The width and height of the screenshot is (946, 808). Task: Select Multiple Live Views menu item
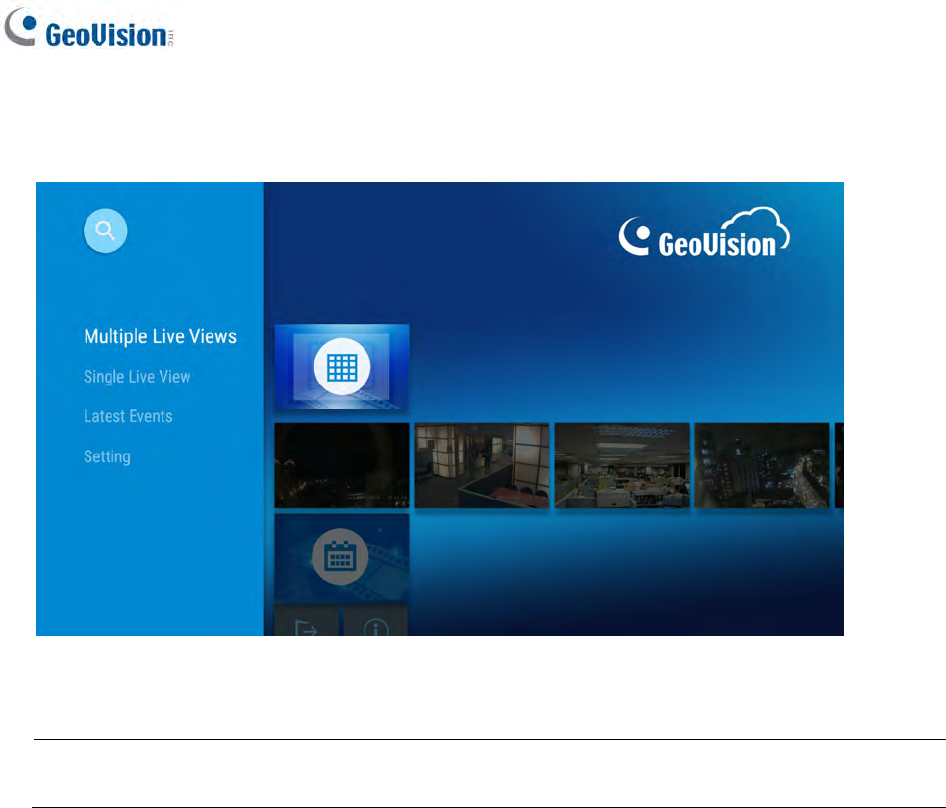tap(160, 336)
